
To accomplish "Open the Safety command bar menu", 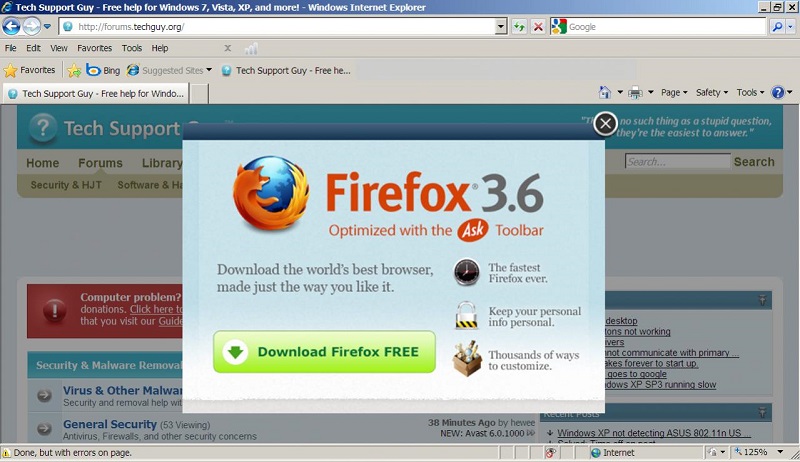I will point(711,92).
